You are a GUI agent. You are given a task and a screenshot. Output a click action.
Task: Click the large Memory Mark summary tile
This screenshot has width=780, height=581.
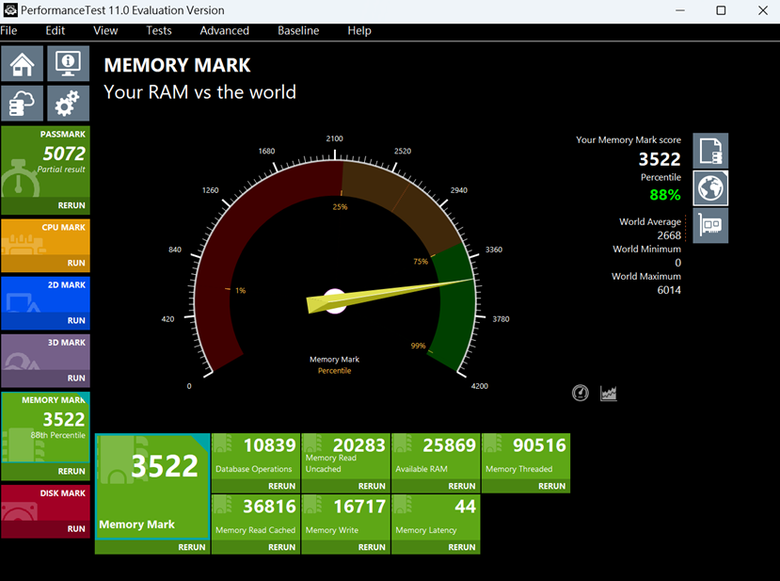(x=152, y=486)
